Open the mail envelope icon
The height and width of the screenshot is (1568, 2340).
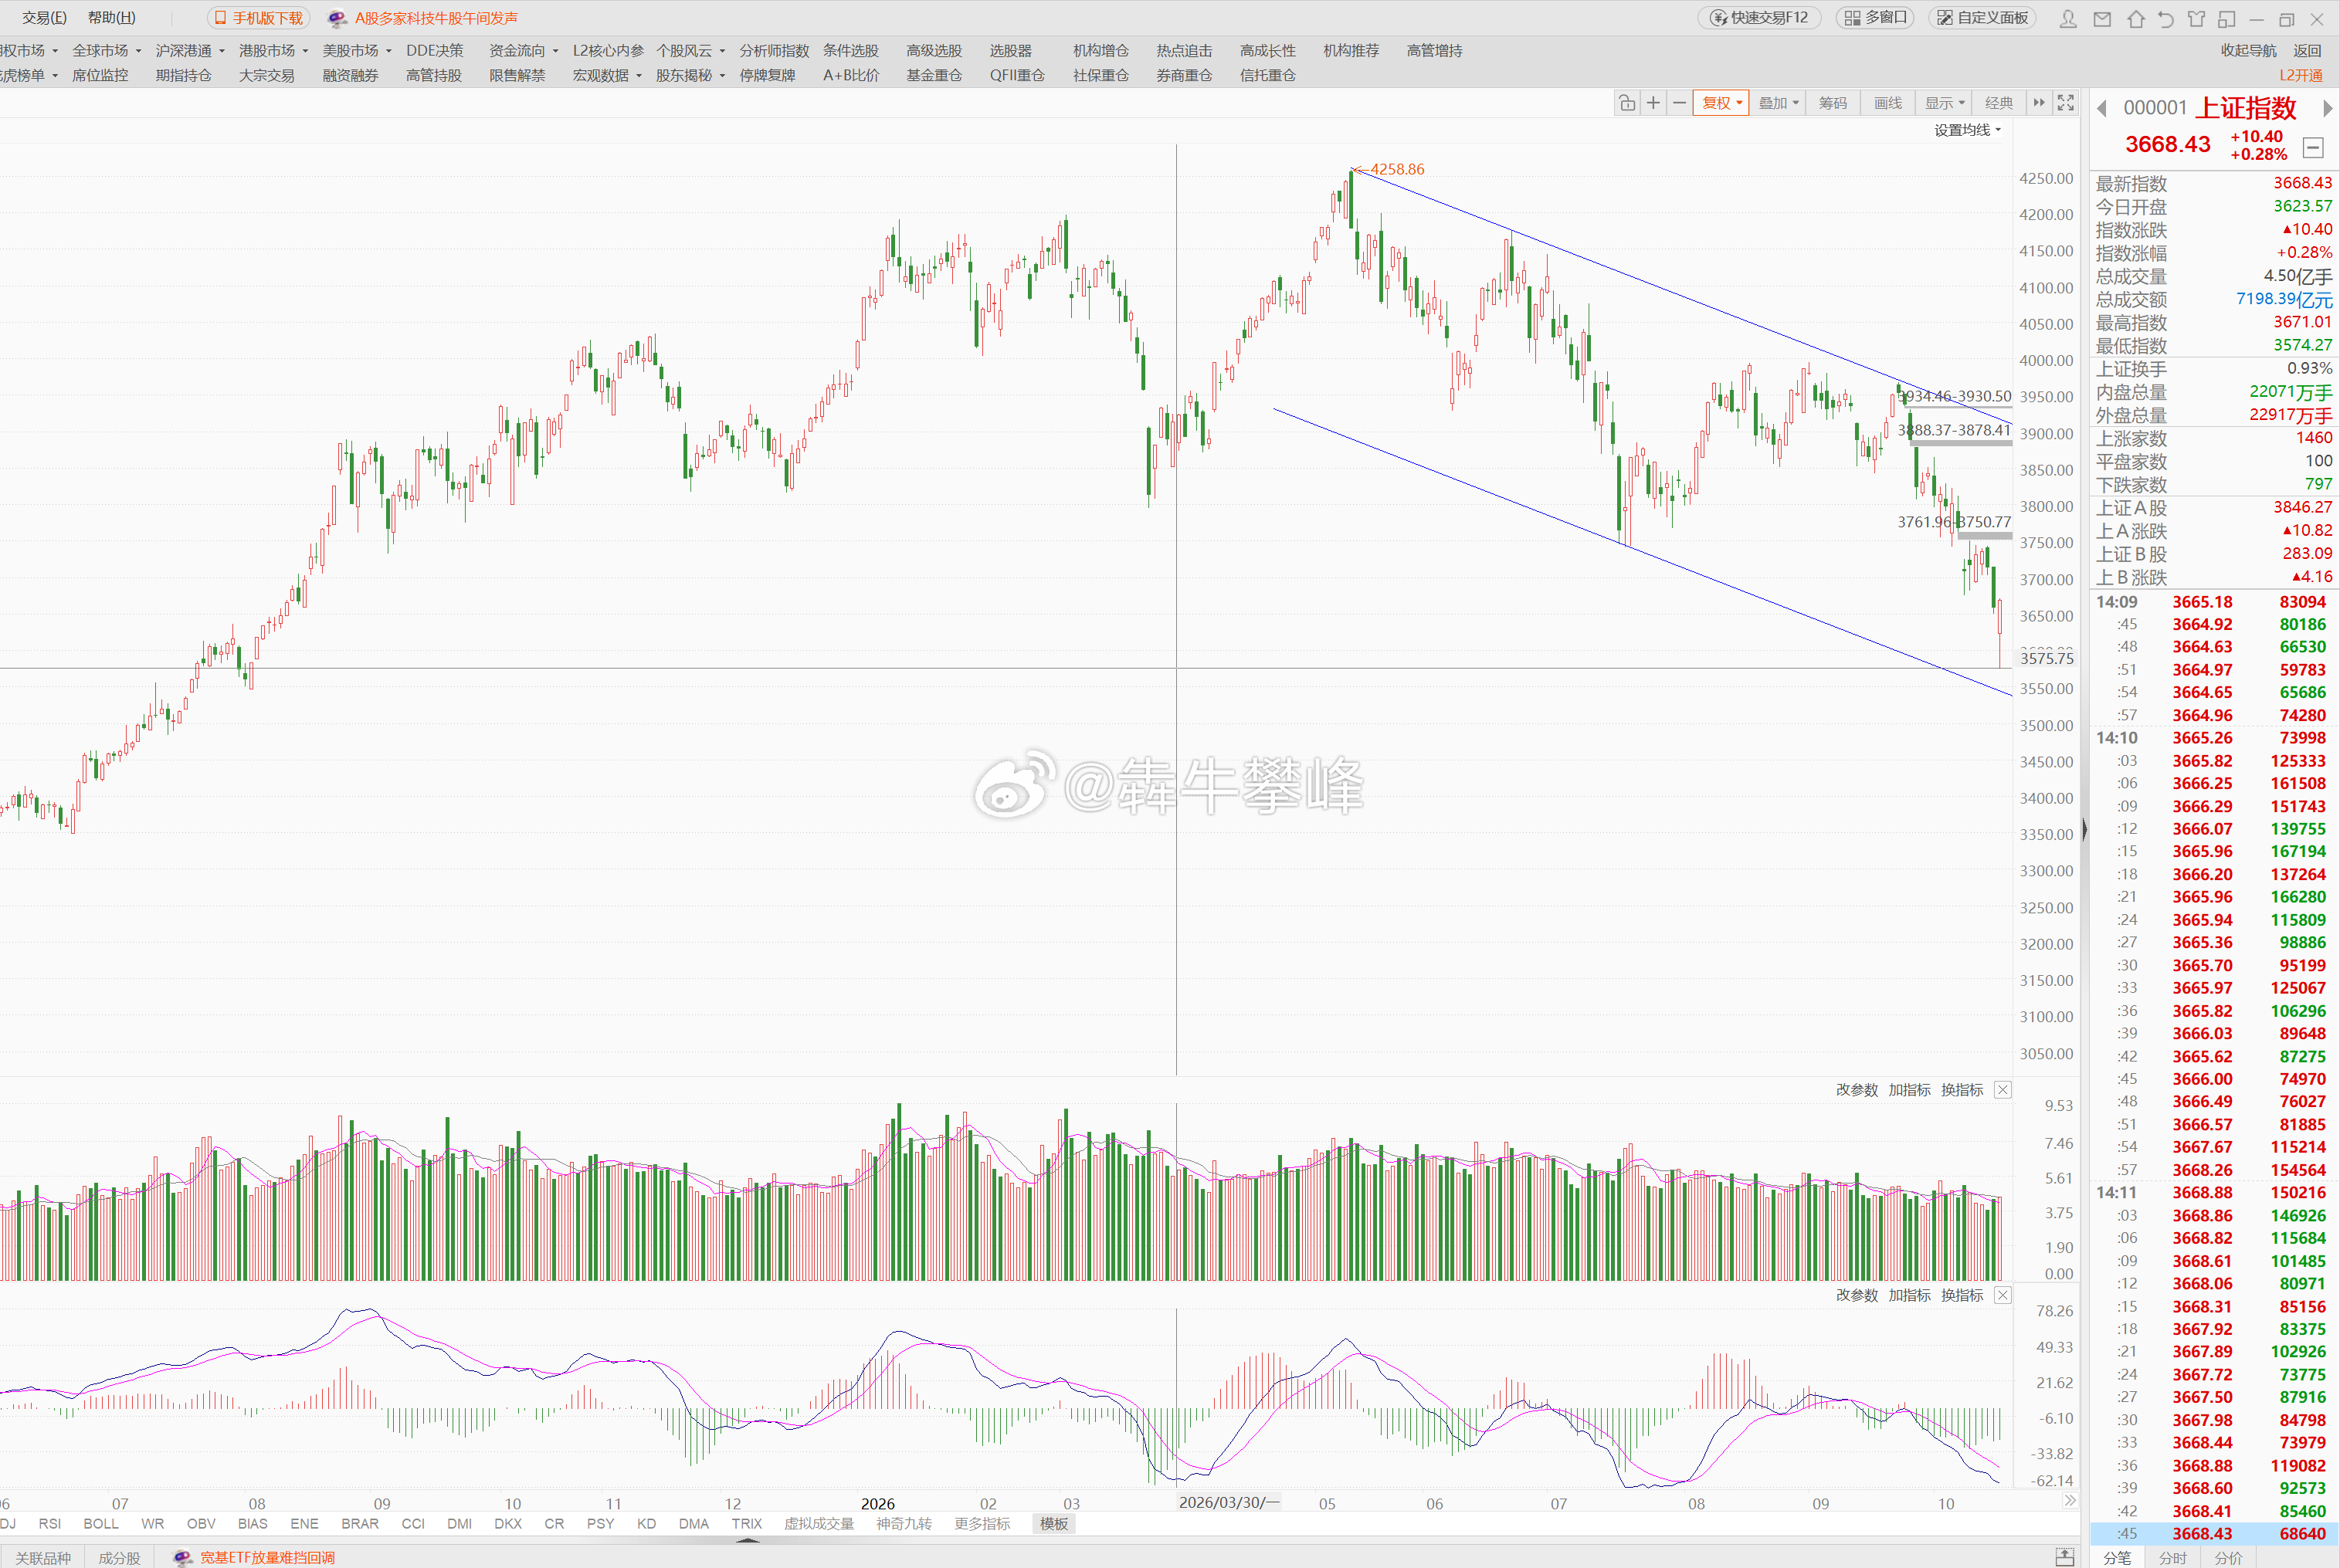point(2102,19)
